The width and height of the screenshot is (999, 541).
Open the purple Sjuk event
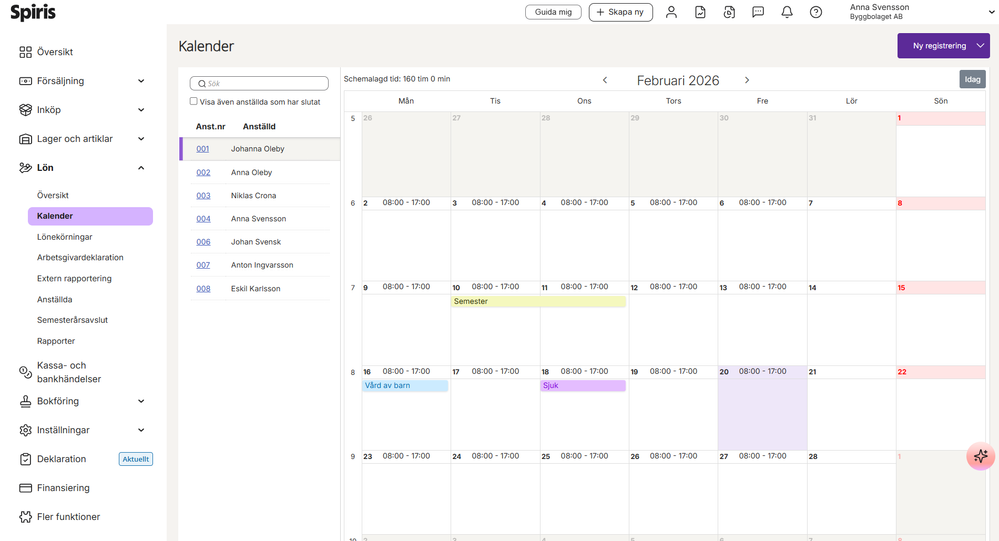(583, 386)
